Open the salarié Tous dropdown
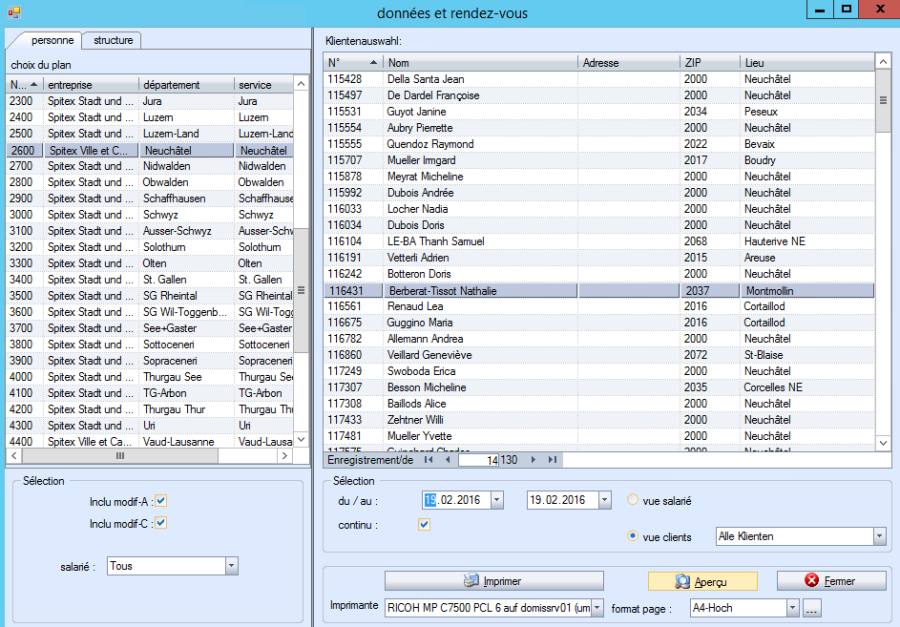The width and height of the screenshot is (900, 627). [x=232, y=566]
